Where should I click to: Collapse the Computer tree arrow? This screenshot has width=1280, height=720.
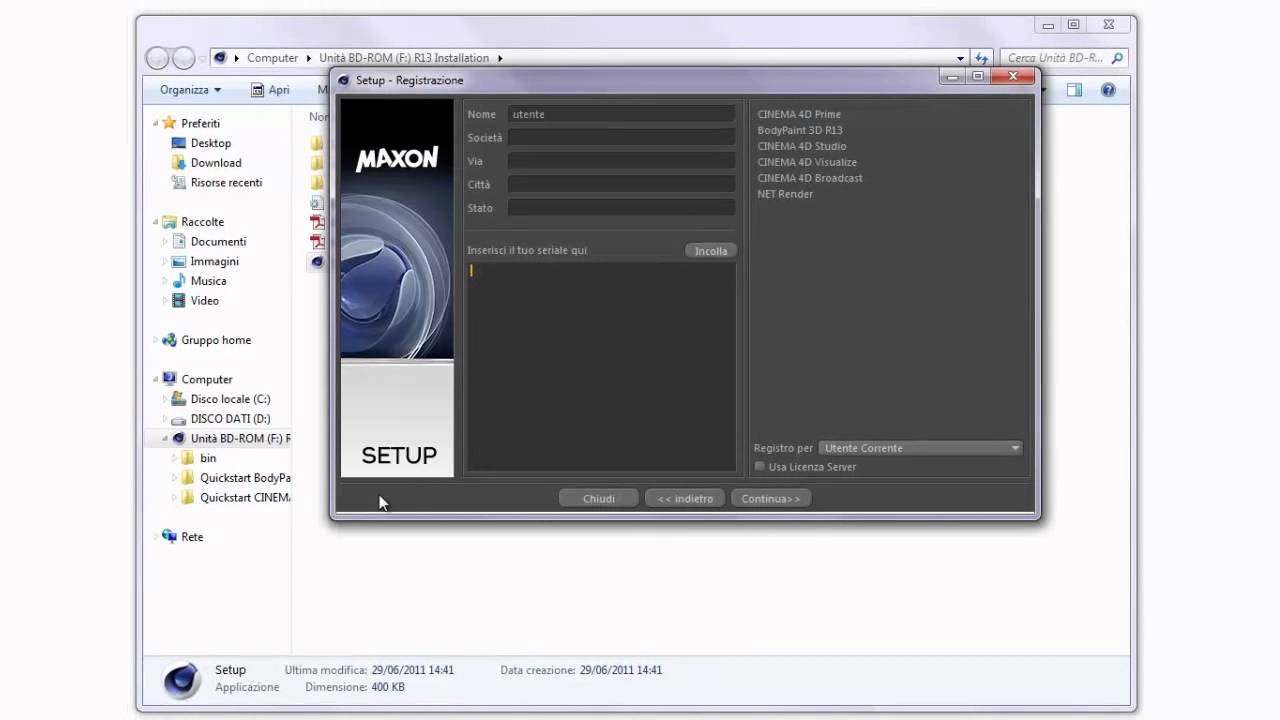(156, 380)
